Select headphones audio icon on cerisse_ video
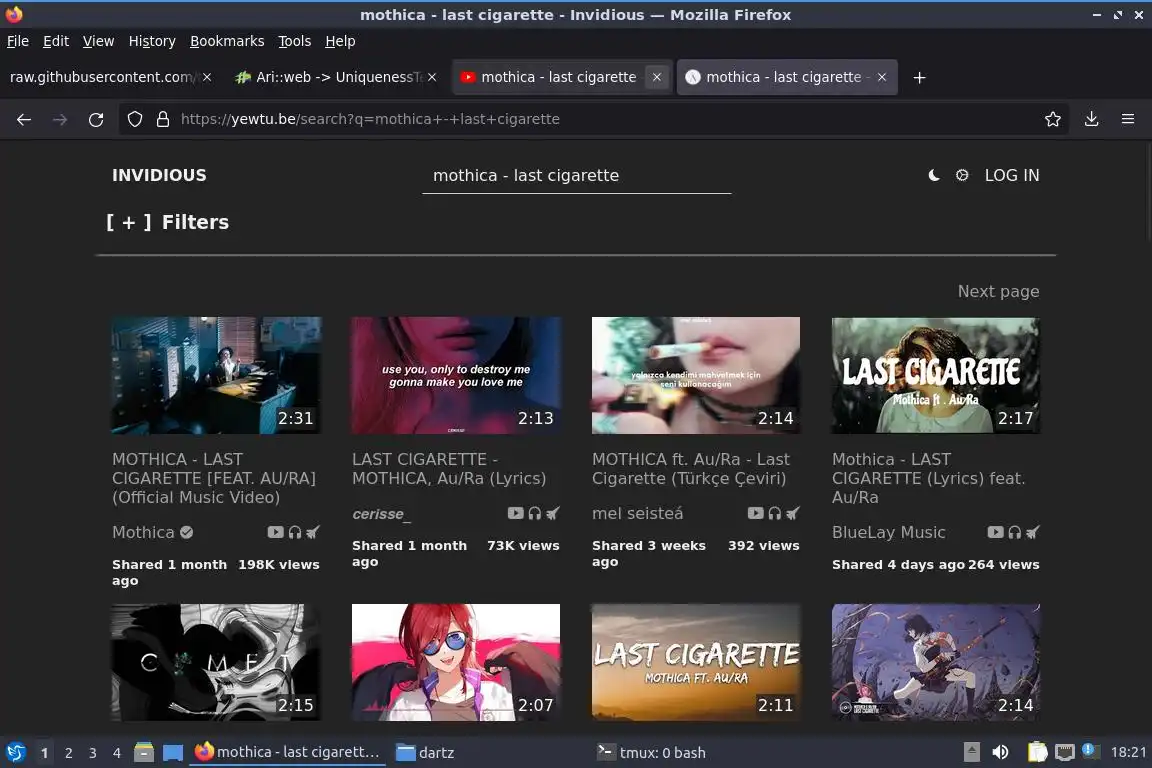1152x768 pixels. [535, 513]
